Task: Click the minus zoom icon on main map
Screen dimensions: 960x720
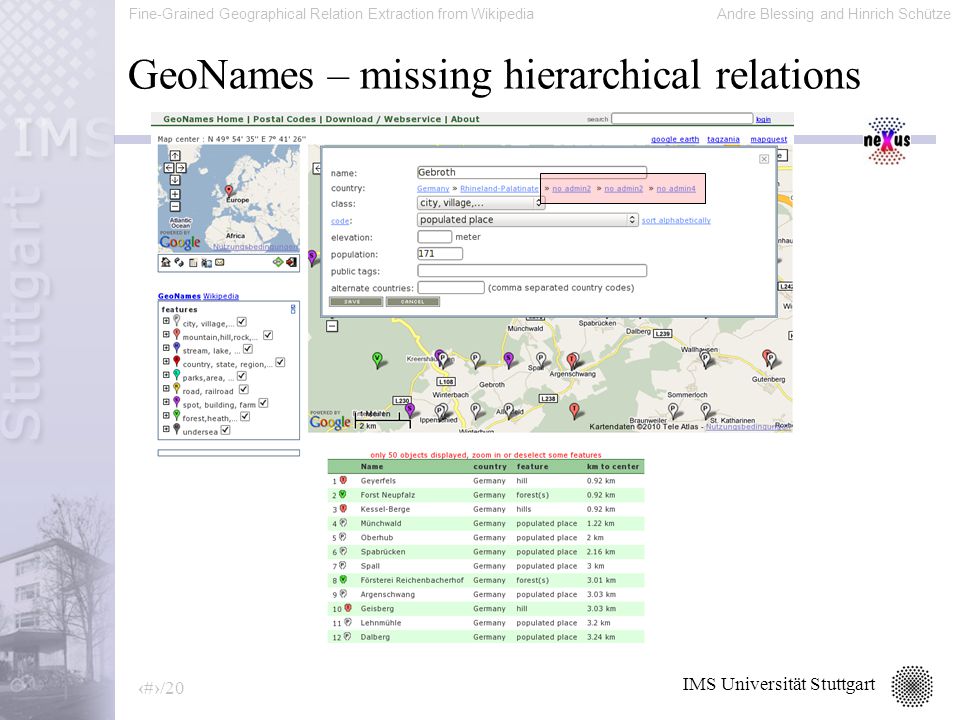Action: (x=332, y=326)
